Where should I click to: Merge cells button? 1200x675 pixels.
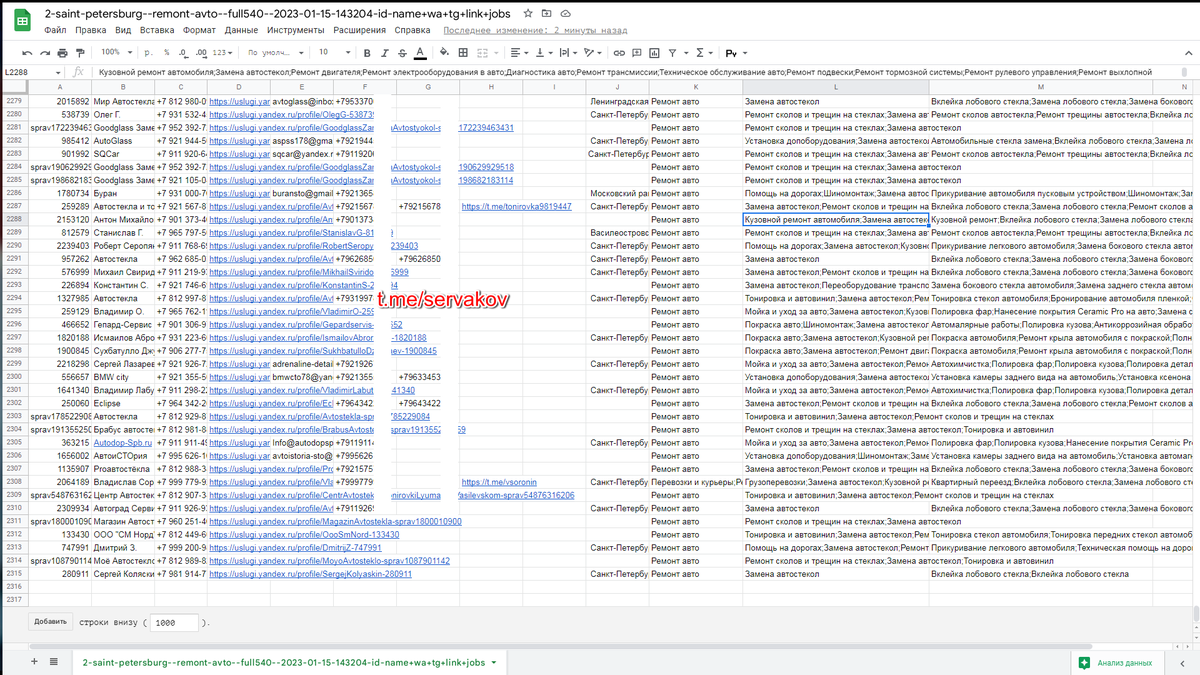(483, 52)
